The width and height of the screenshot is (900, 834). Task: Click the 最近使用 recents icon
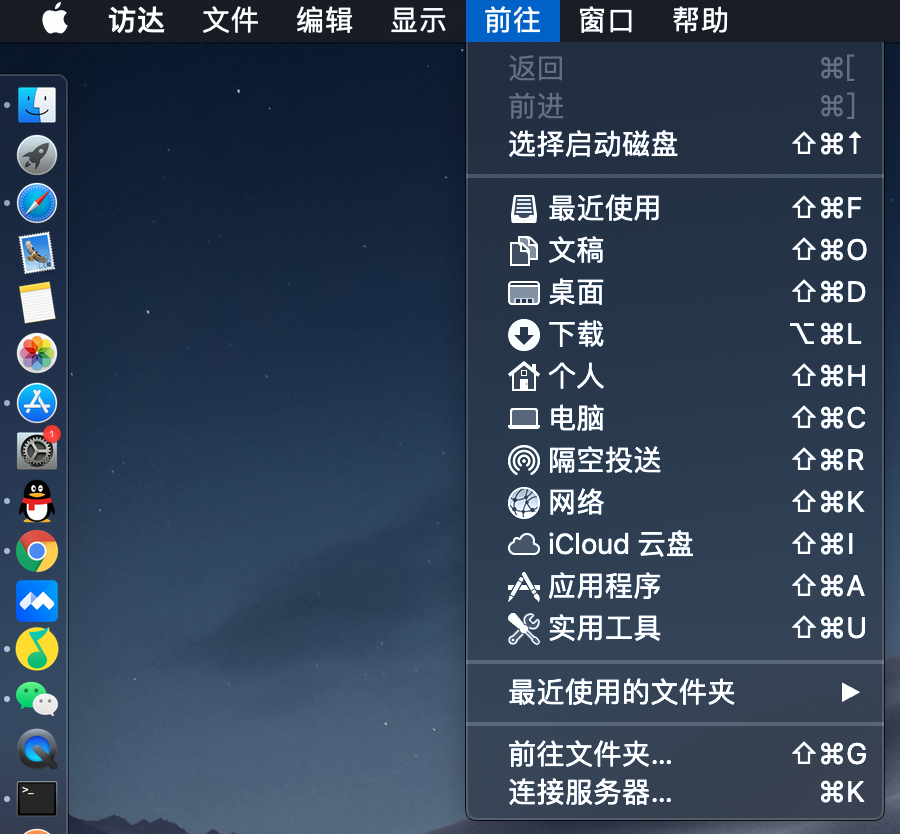click(523, 208)
